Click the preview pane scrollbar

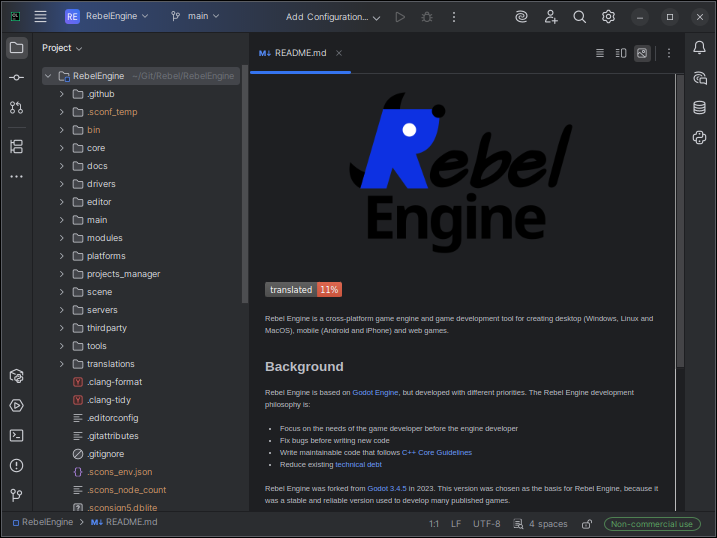coord(680,221)
